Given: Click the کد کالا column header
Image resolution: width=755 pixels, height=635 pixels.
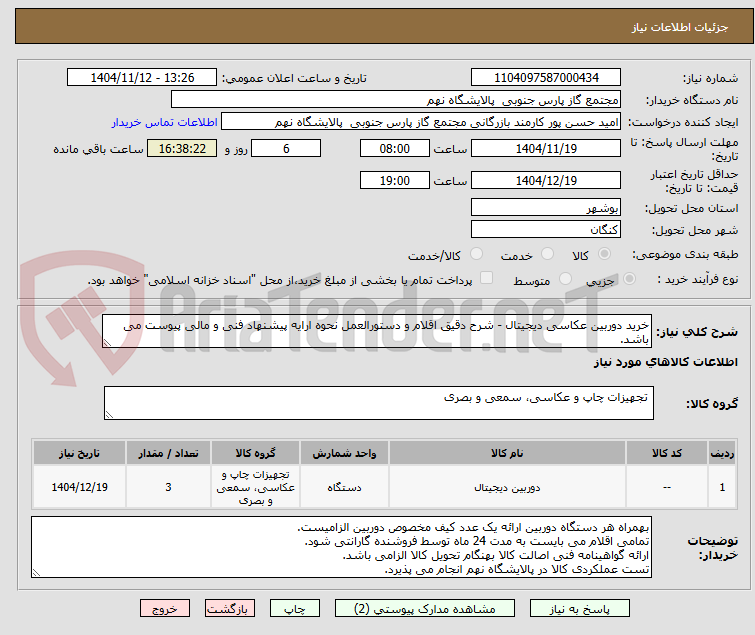Looking at the screenshot, I should click(666, 453).
